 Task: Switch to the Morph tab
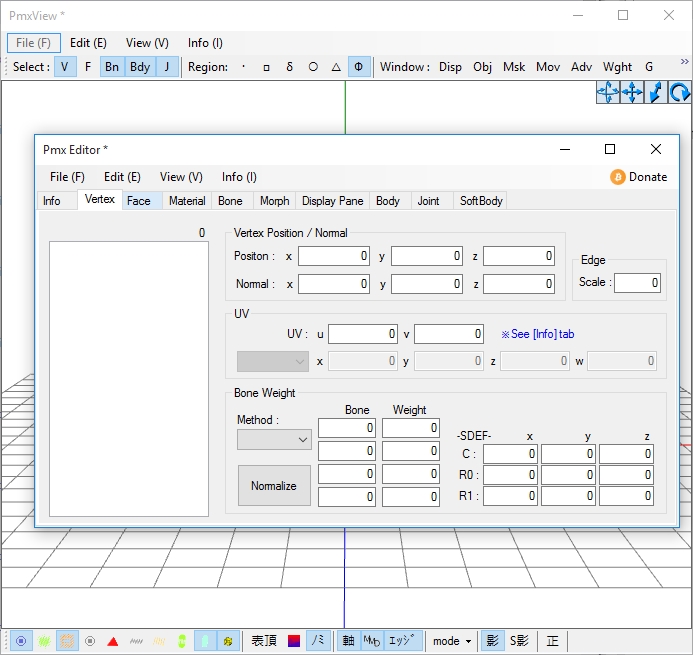coord(274,201)
